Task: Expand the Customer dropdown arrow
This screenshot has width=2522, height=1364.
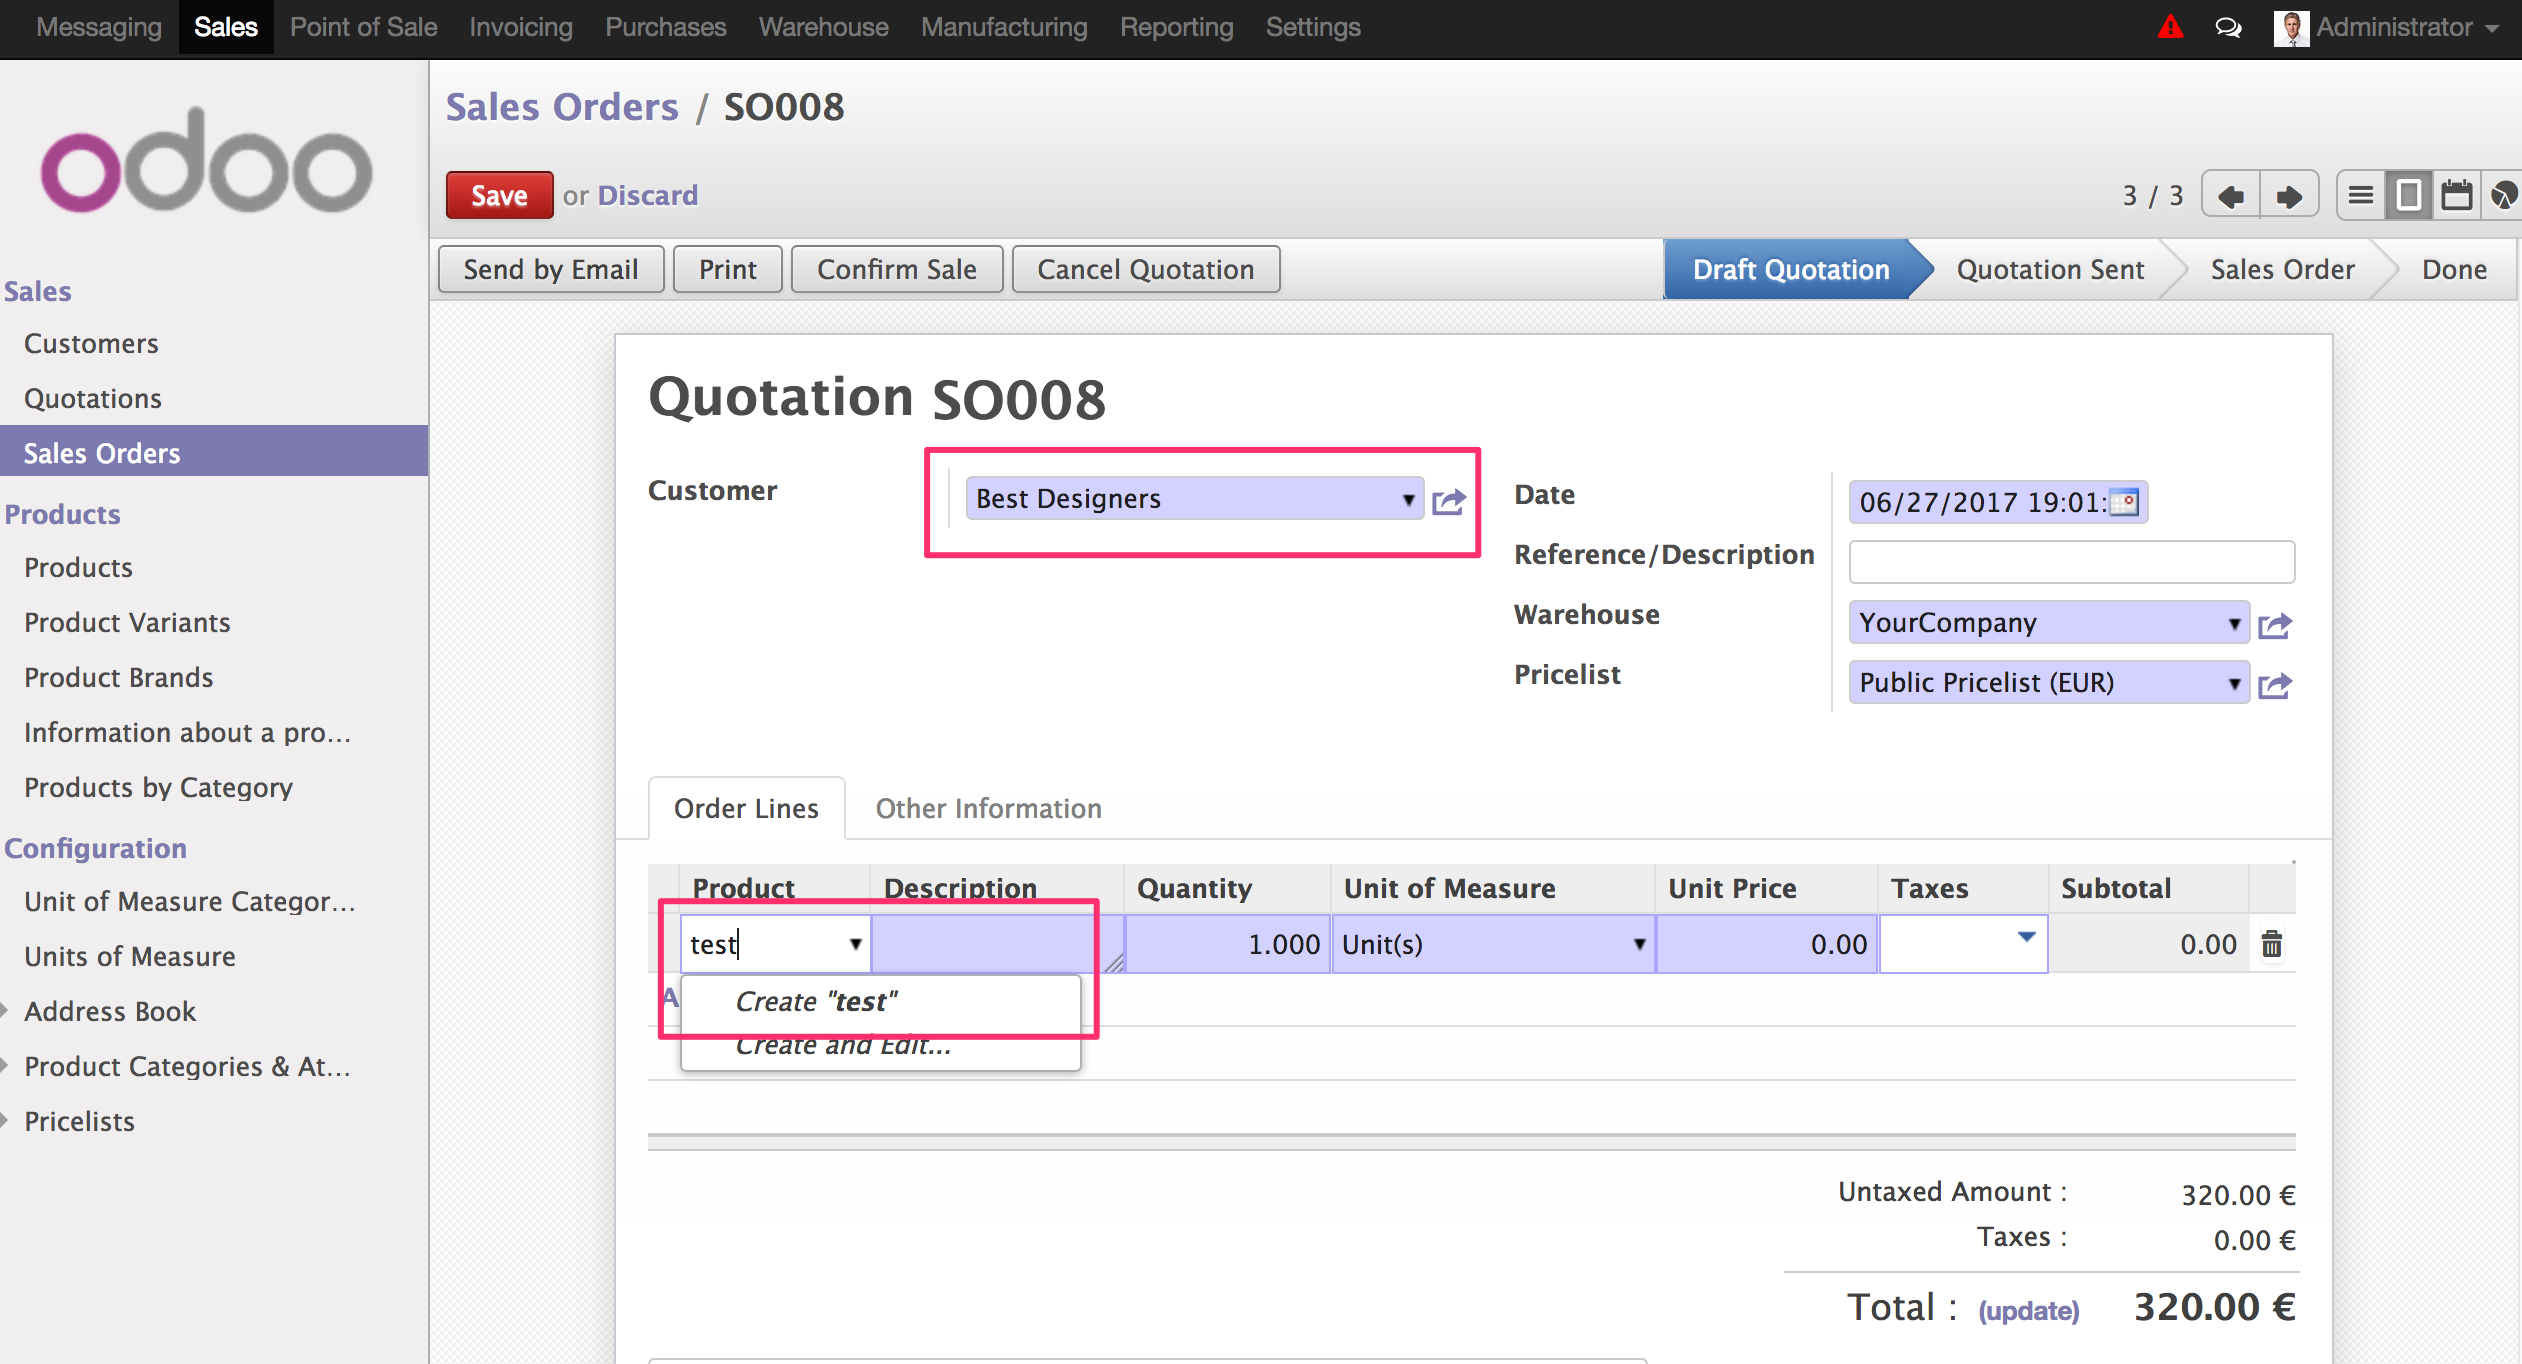Action: (x=1408, y=499)
